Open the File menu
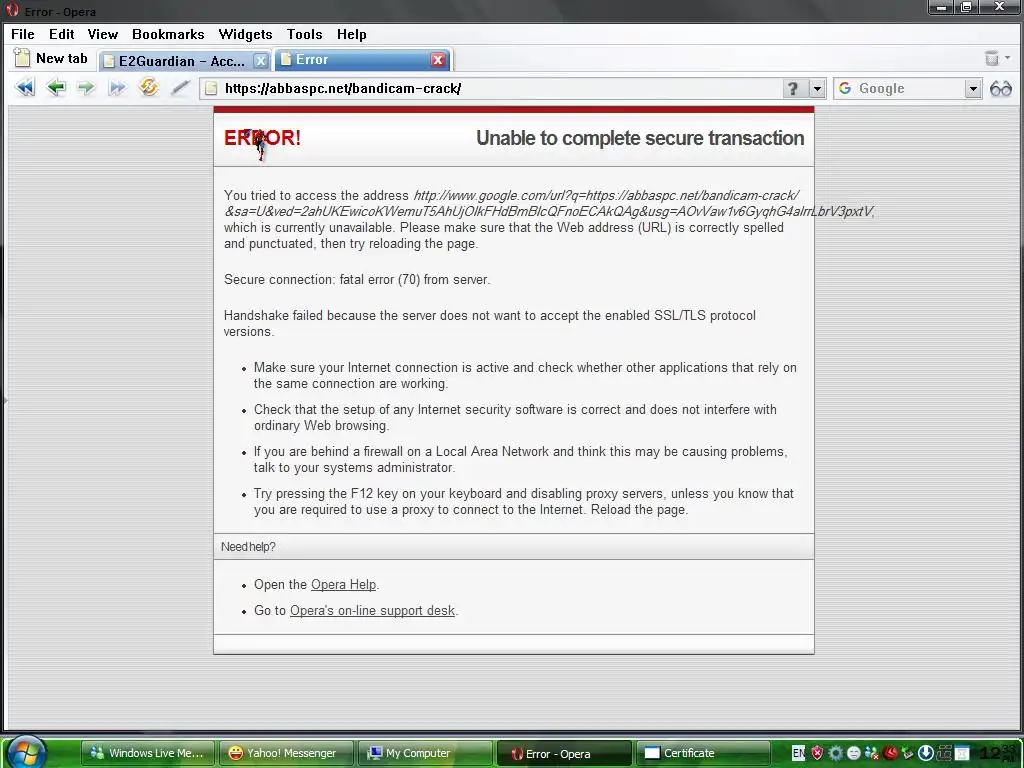Image resolution: width=1024 pixels, height=768 pixels. [23, 34]
